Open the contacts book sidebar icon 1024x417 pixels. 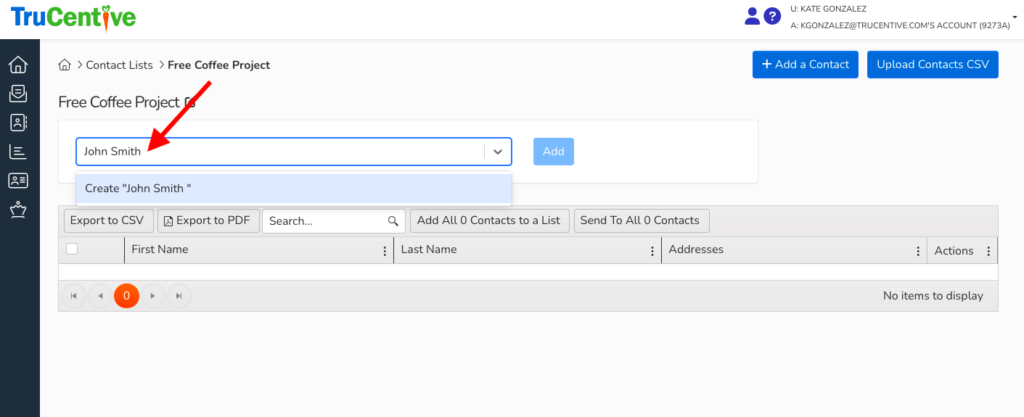[x=17, y=123]
